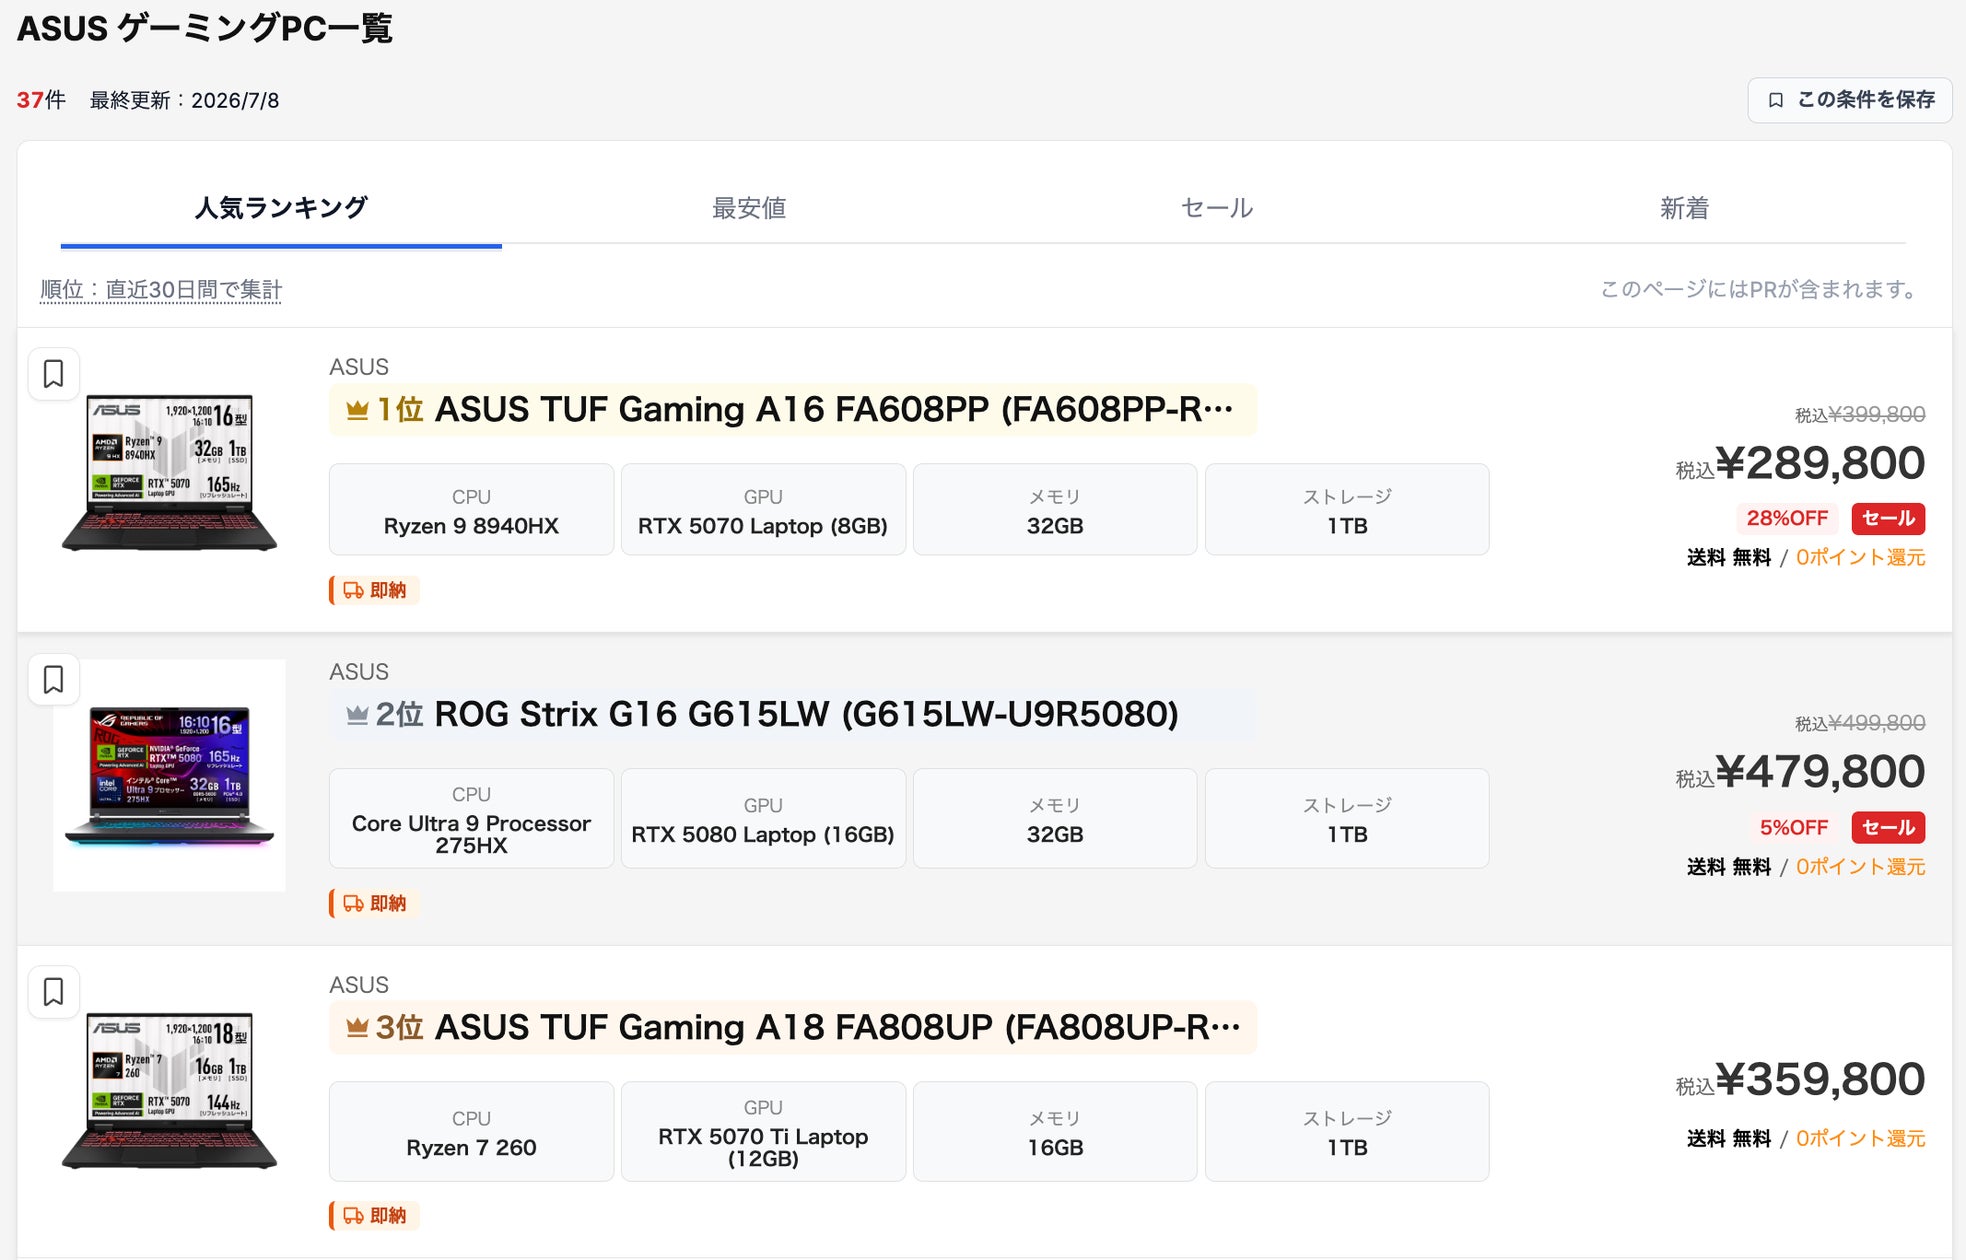Open ROG Strix G16 G615LW product title
1966x1260 pixels.
806,715
